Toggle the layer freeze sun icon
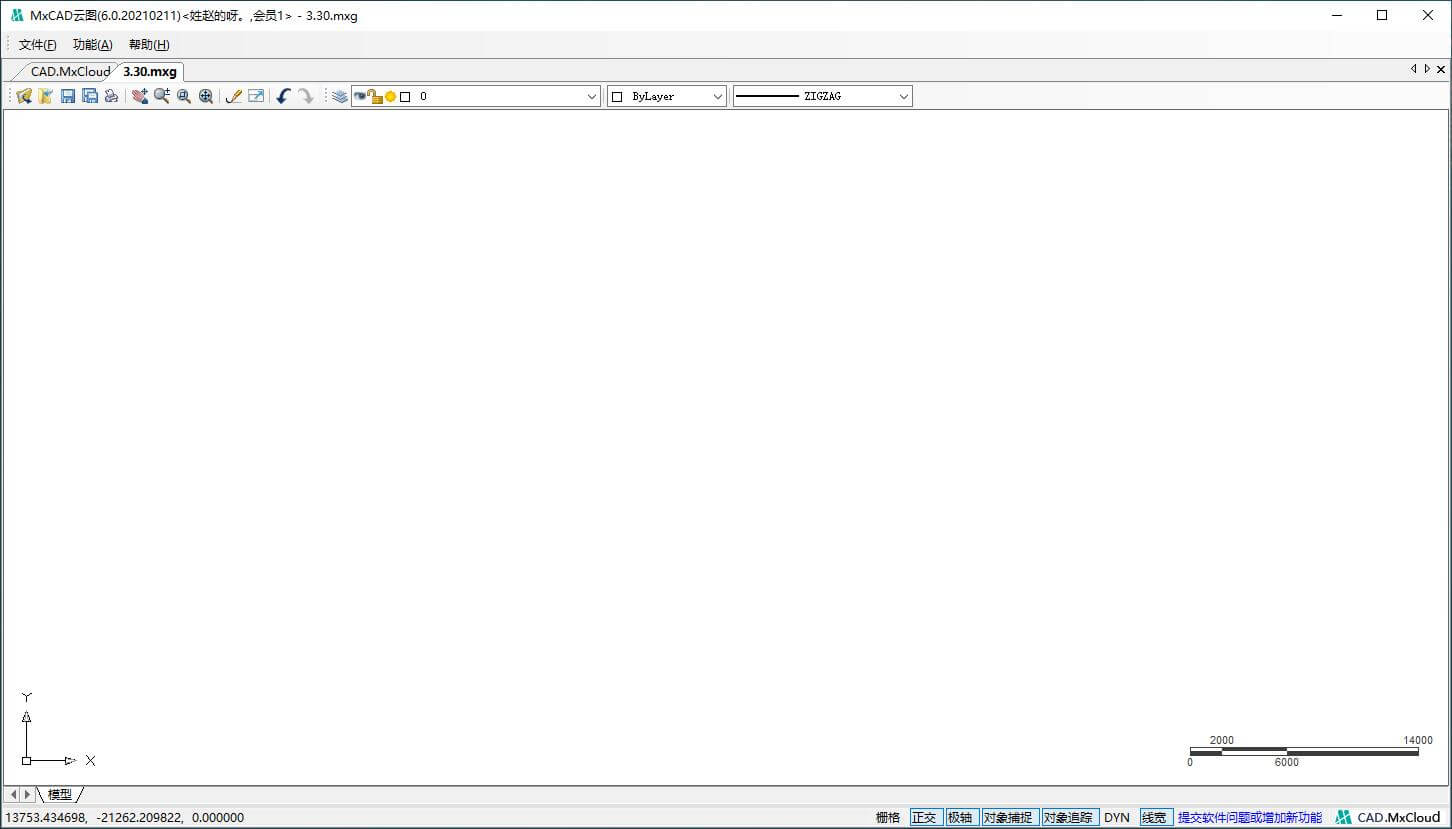Screen dimensions: 1452x829 coord(390,97)
